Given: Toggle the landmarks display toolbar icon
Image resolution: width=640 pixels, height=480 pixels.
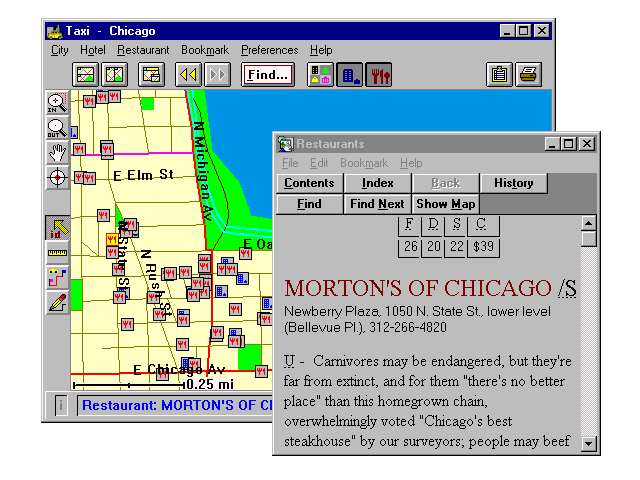Looking at the screenshot, I should click(x=320, y=75).
